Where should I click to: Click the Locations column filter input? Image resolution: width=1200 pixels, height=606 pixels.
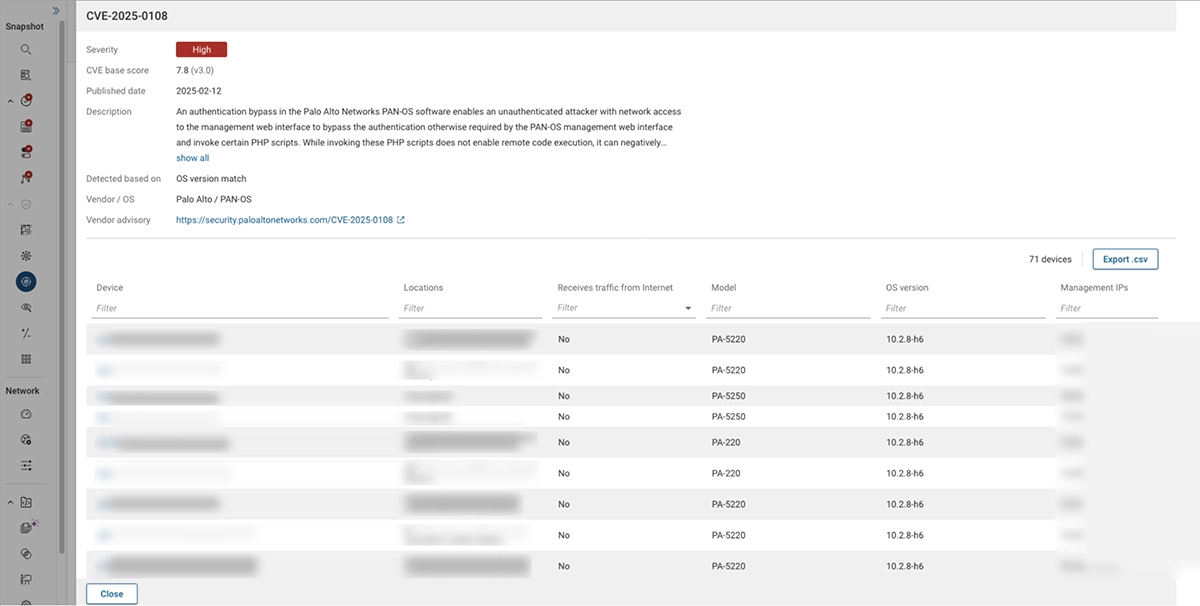coord(470,308)
